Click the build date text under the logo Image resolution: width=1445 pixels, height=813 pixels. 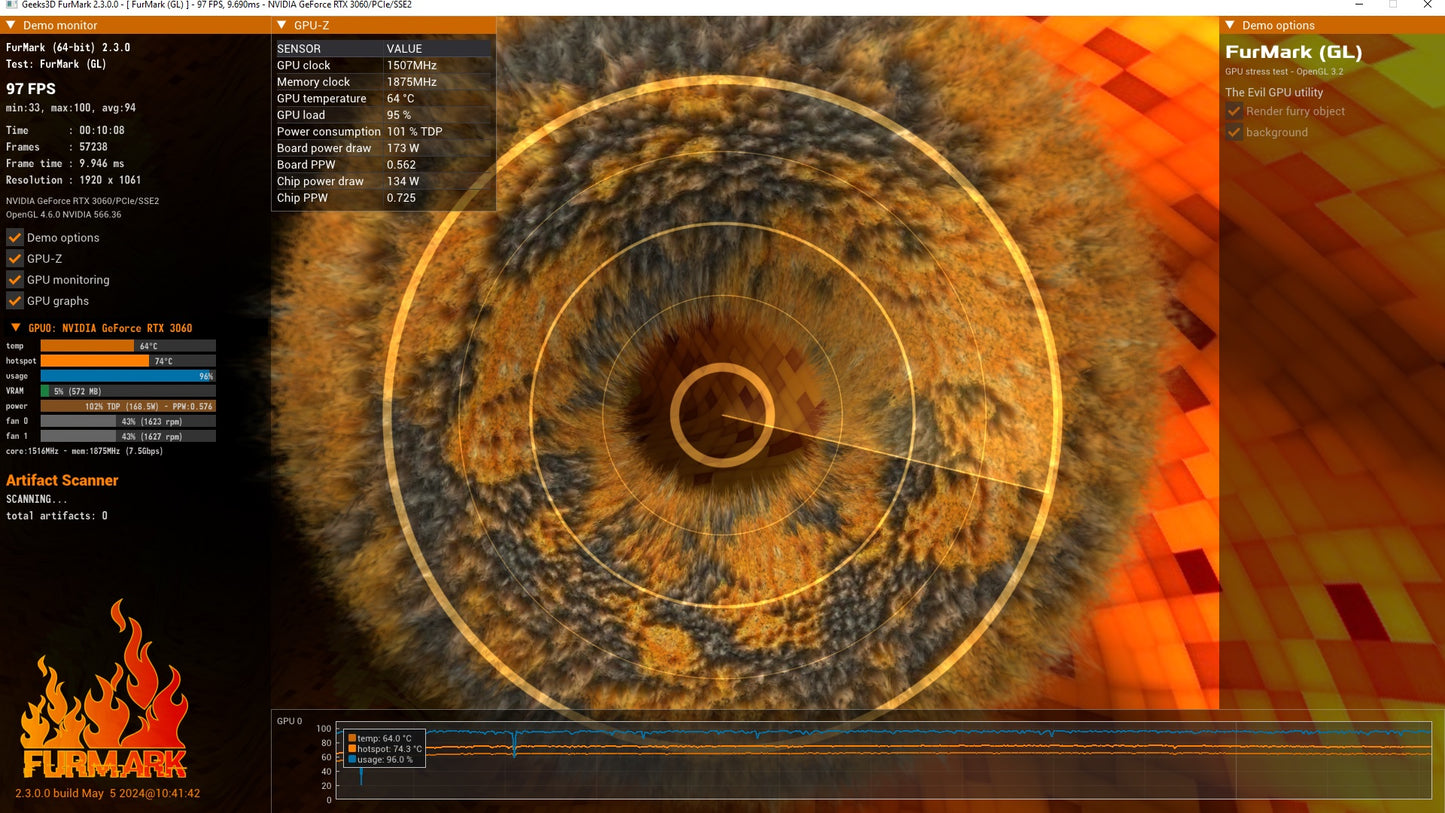coord(108,793)
